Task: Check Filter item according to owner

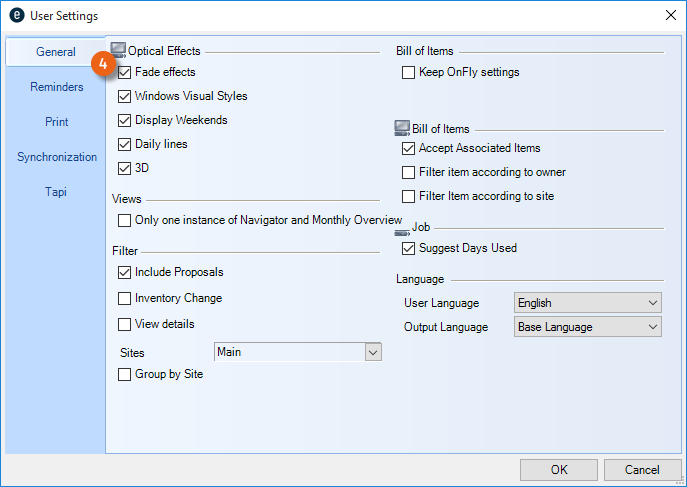Action: [x=409, y=172]
